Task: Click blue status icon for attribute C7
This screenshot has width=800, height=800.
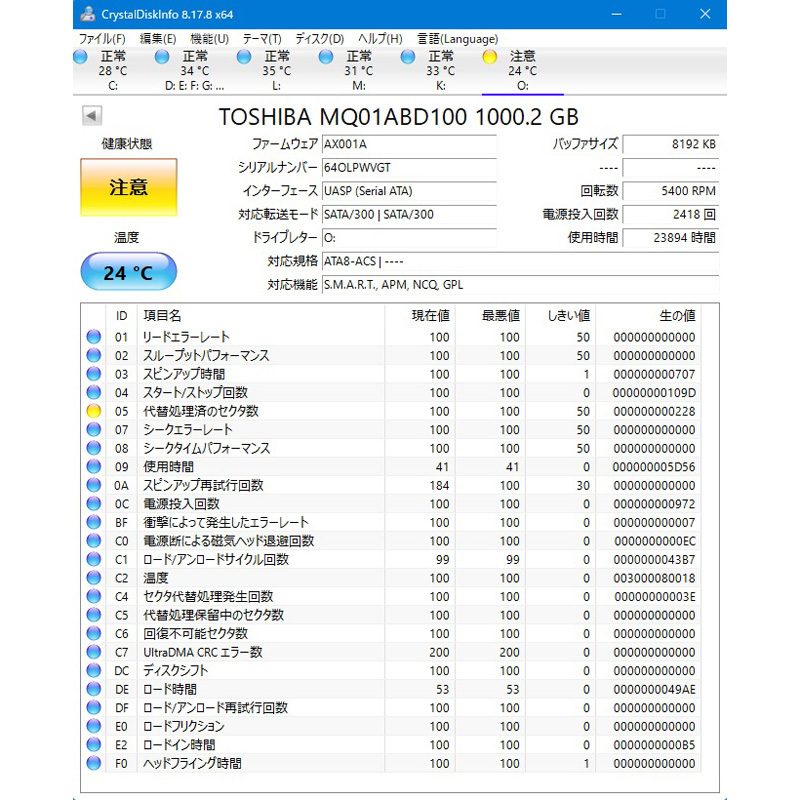Action: pyautogui.click(x=94, y=652)
